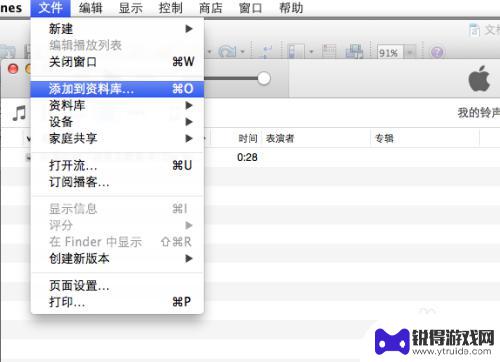Select 打开流… menu entry
The height and width of the screenshot is (362, 500).
pos(117,165)
